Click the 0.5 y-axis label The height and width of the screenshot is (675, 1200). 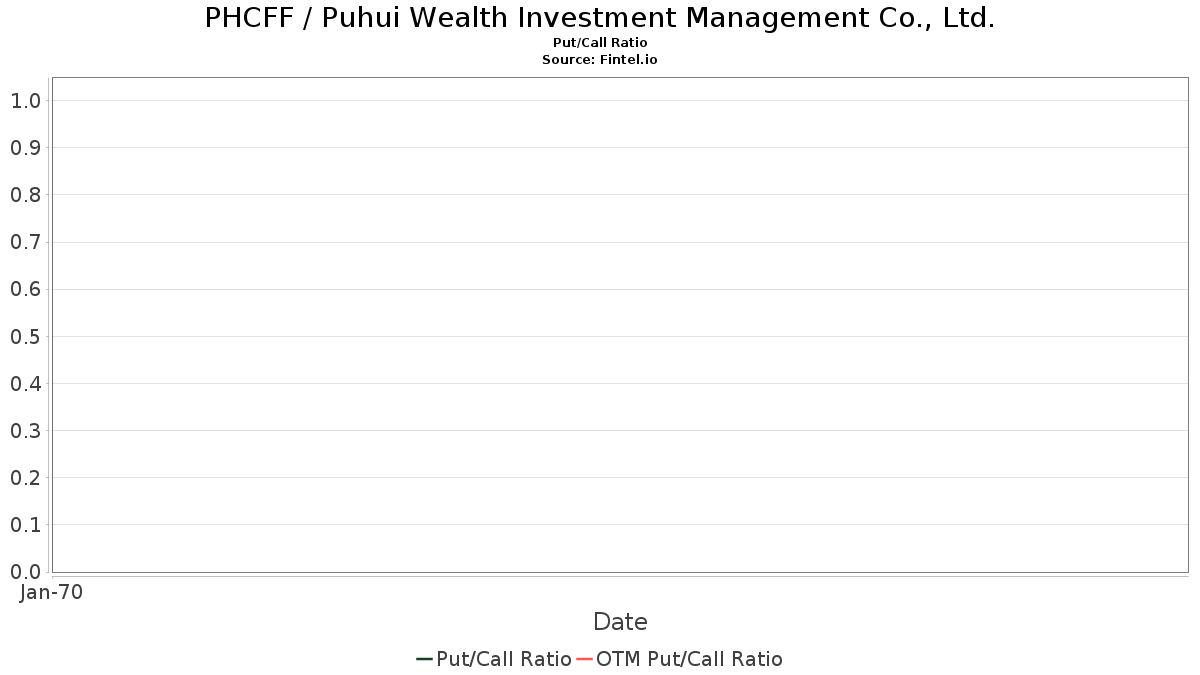pos(26,337)
